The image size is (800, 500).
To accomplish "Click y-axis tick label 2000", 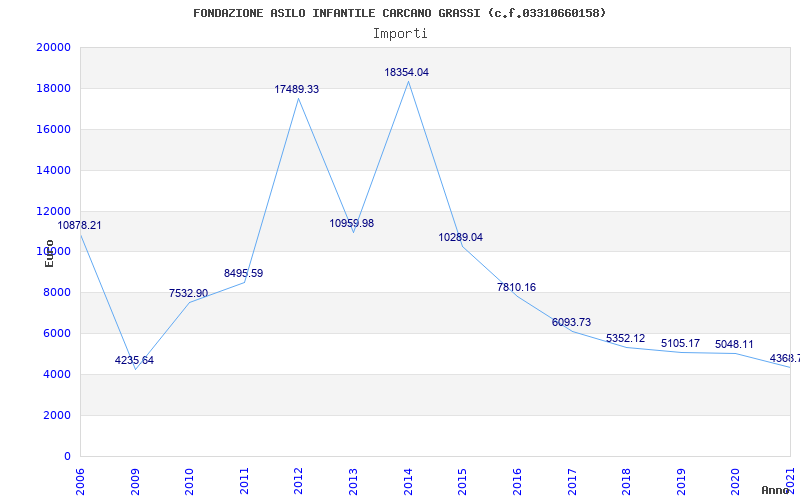I will click(57, 415).
